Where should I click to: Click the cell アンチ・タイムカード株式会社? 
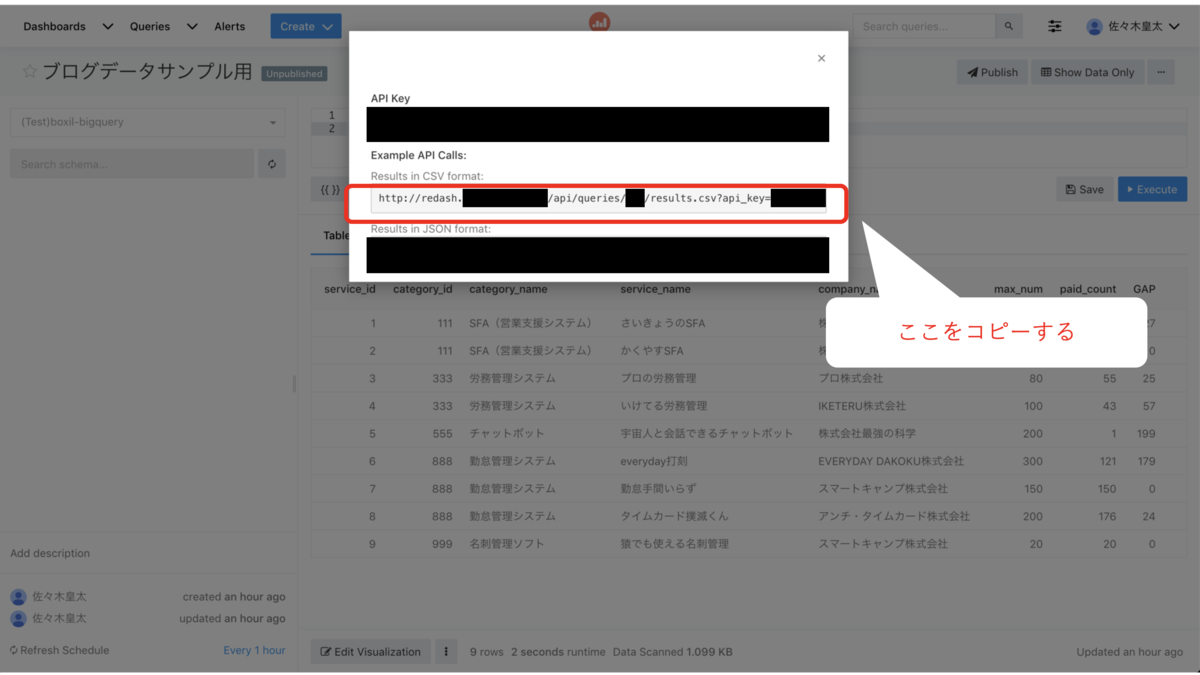[894, 517]
